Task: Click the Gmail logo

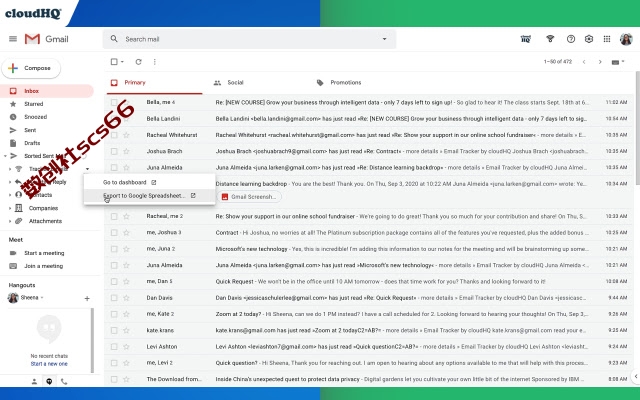Action: pos(47,39)
